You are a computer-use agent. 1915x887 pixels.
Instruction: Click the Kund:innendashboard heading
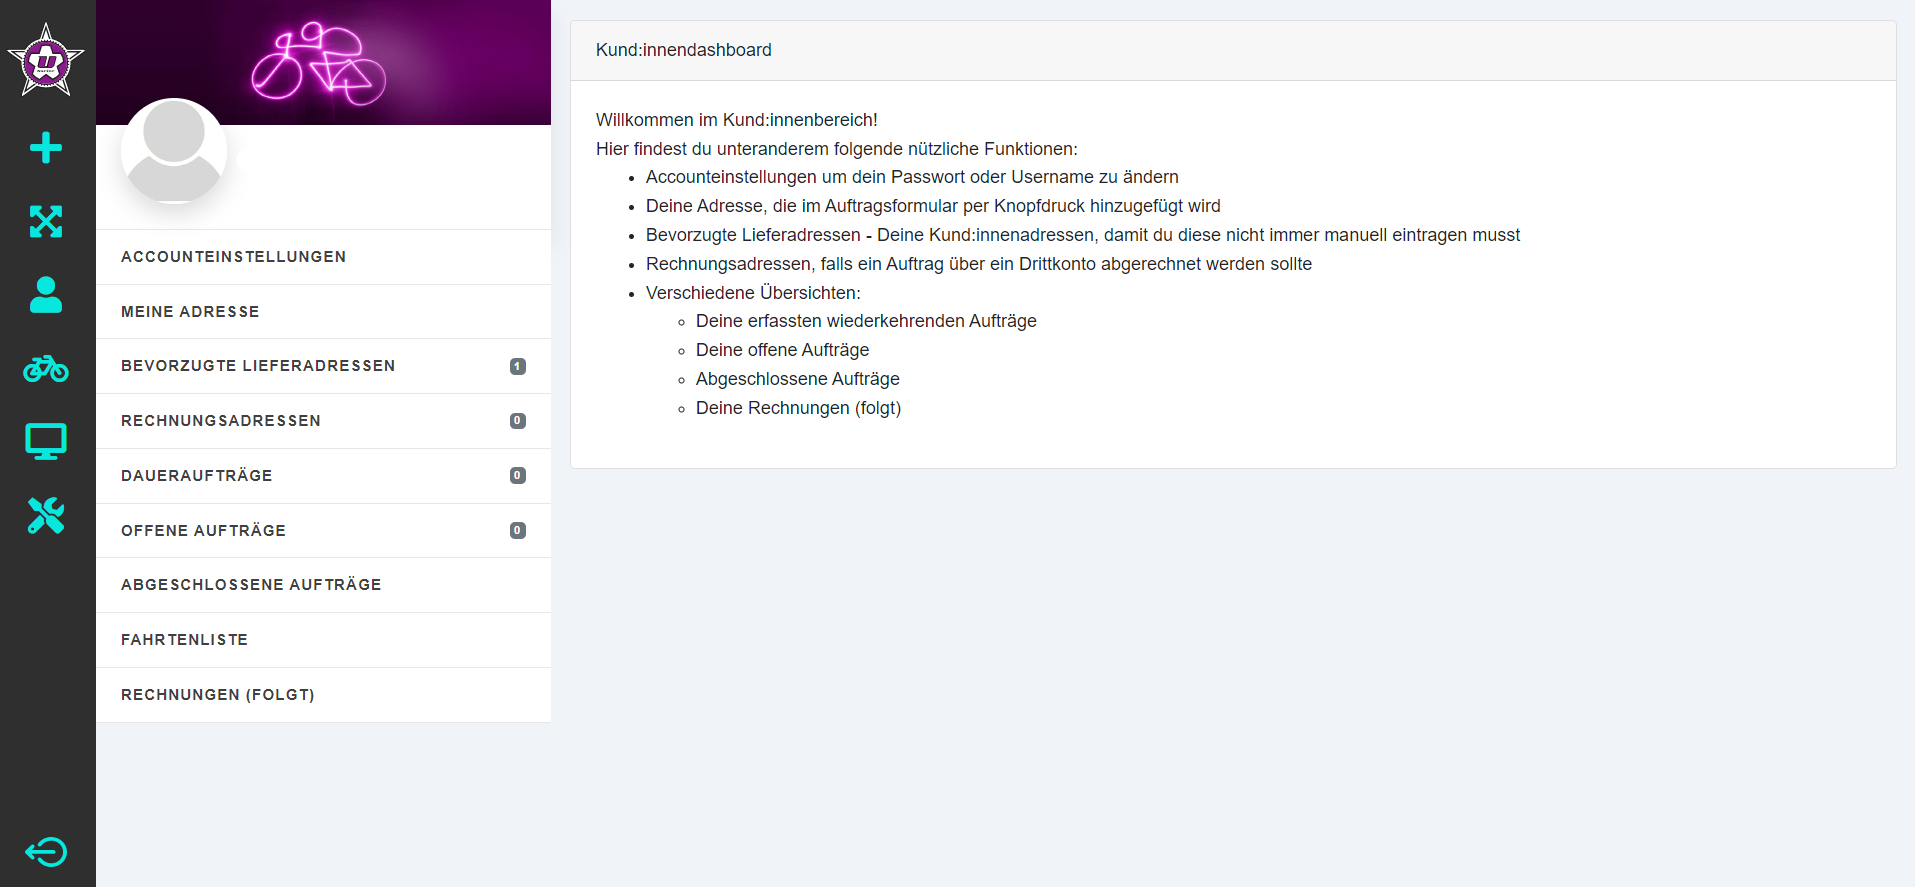coord(684,50)
